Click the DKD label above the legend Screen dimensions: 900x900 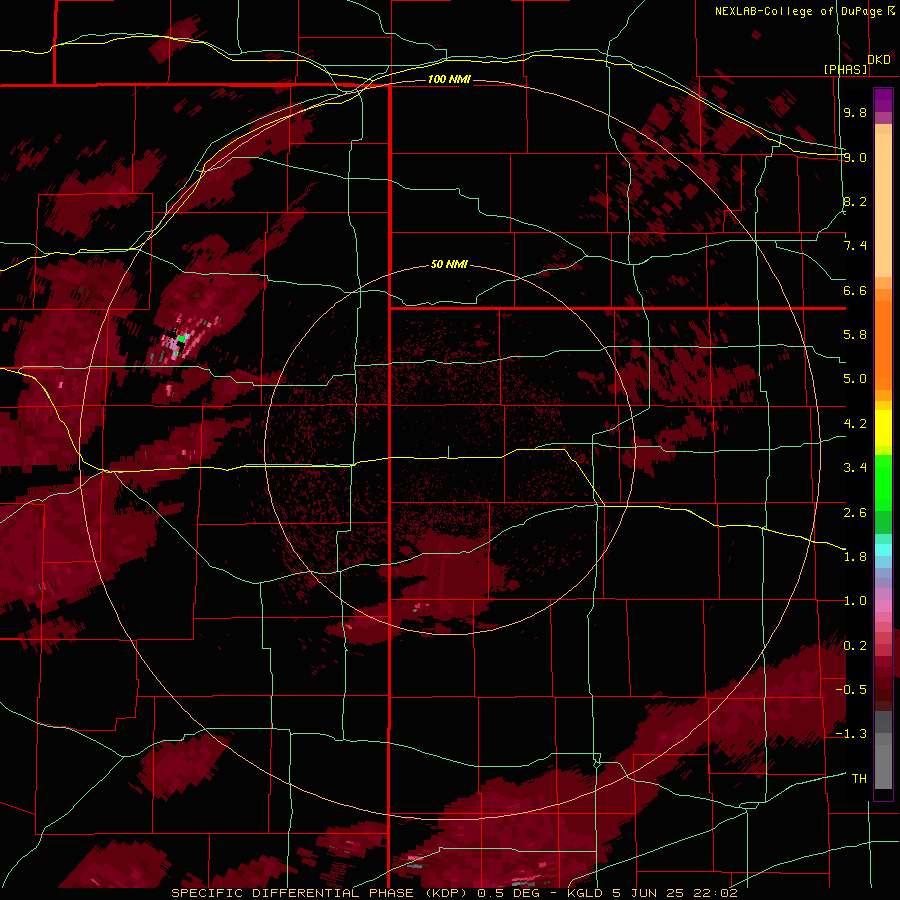[879, 60]
